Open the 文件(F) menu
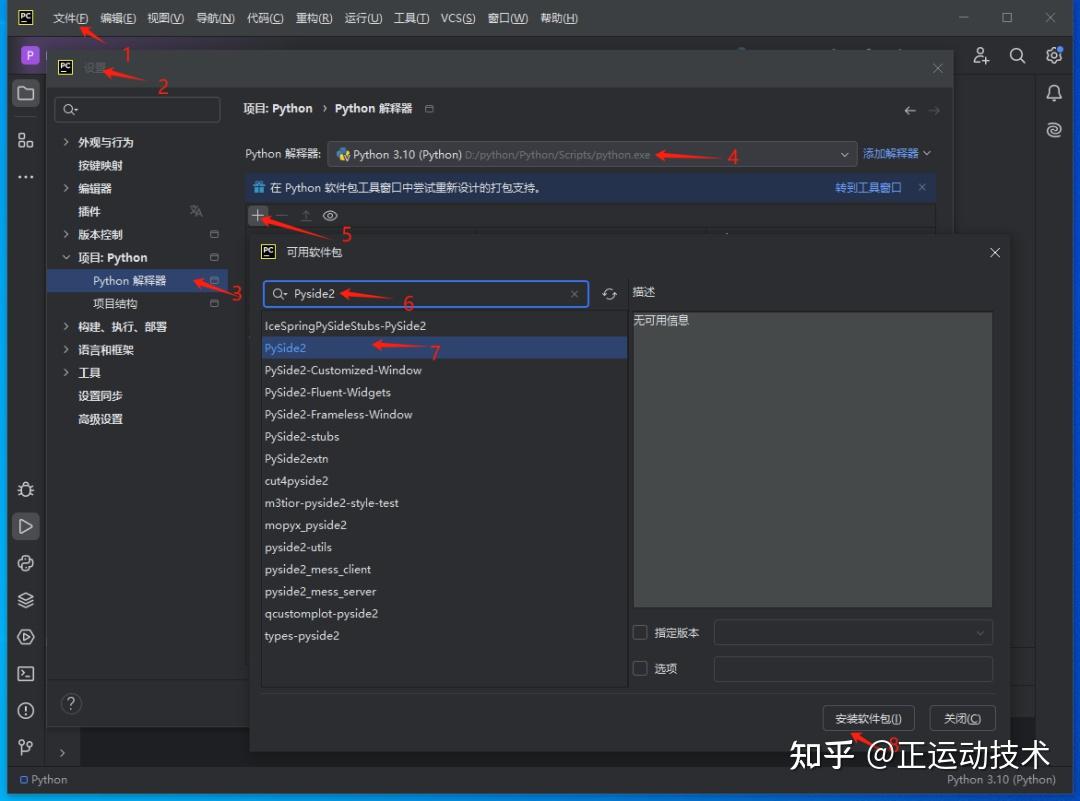This screenshot has width=1080, height=801. 70,18
